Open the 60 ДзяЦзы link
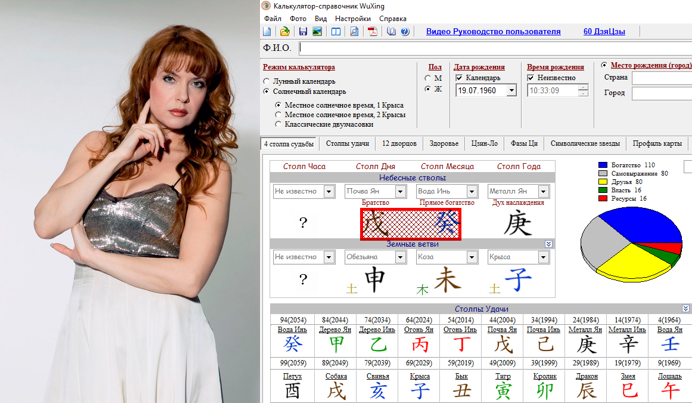This screenshot has height=403, width=696. point(604,32)
